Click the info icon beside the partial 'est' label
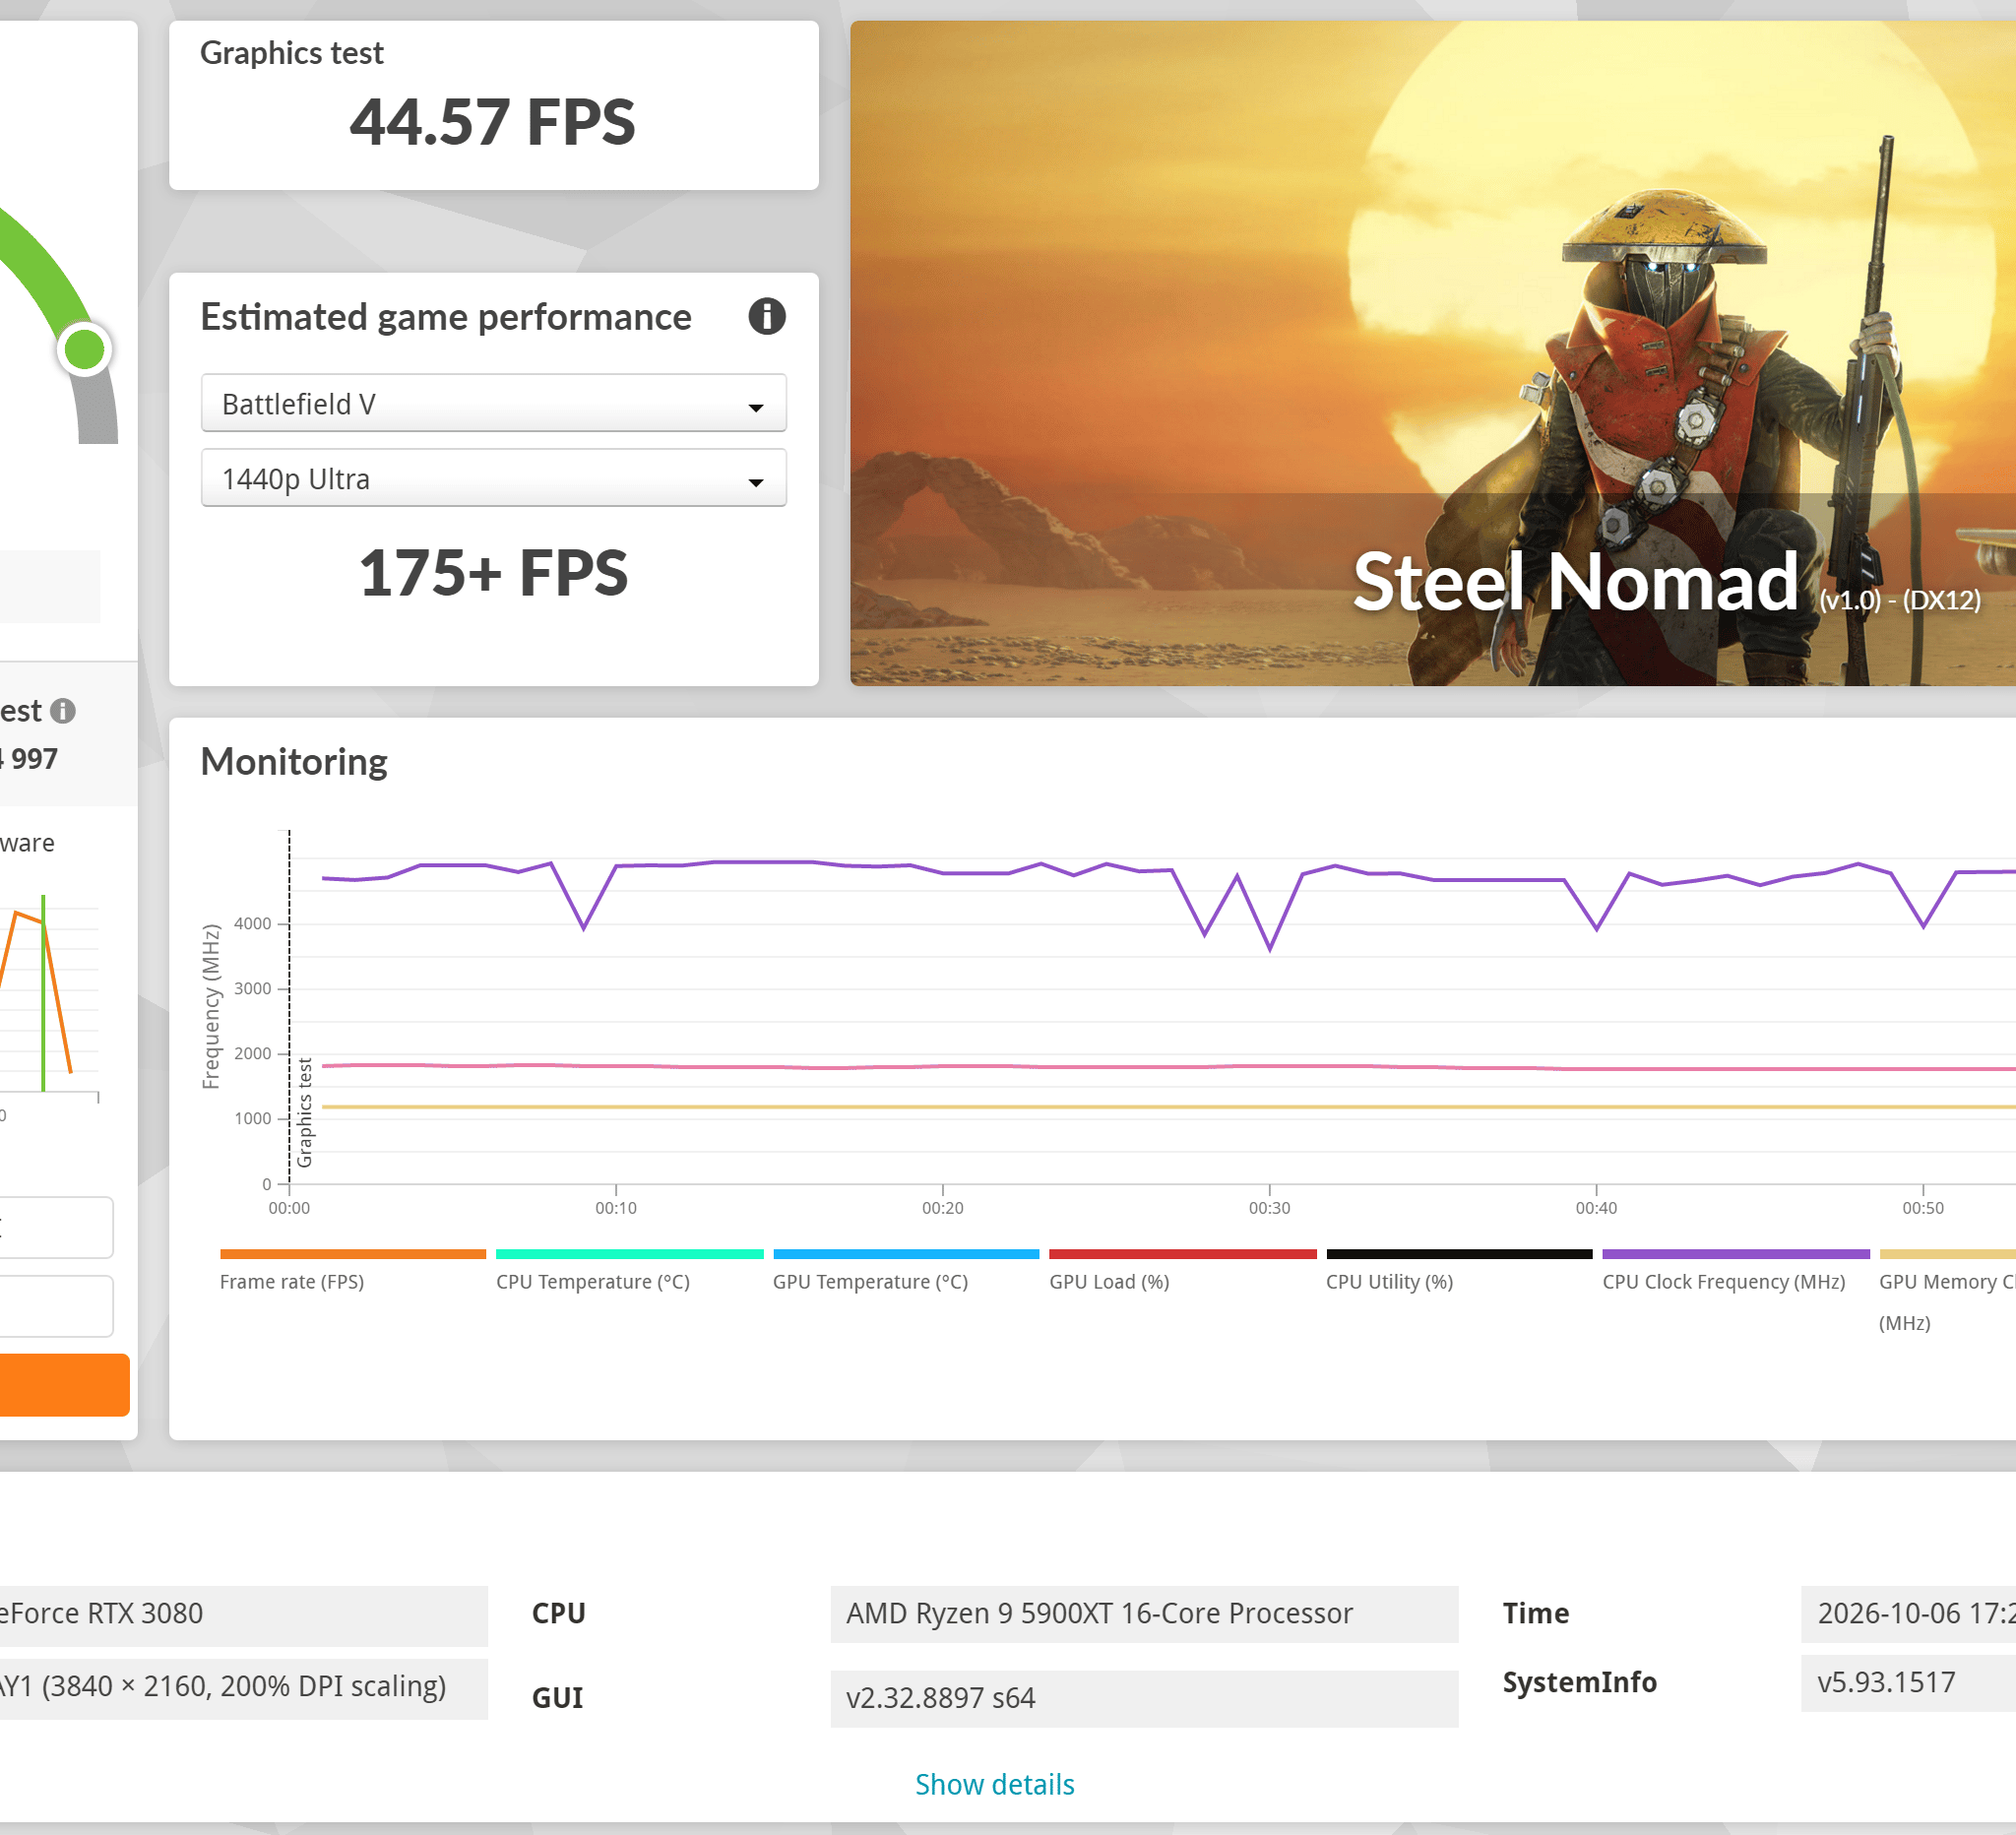The width and height of the screenshot is (2016, 1835). click(x=63, y=711)
